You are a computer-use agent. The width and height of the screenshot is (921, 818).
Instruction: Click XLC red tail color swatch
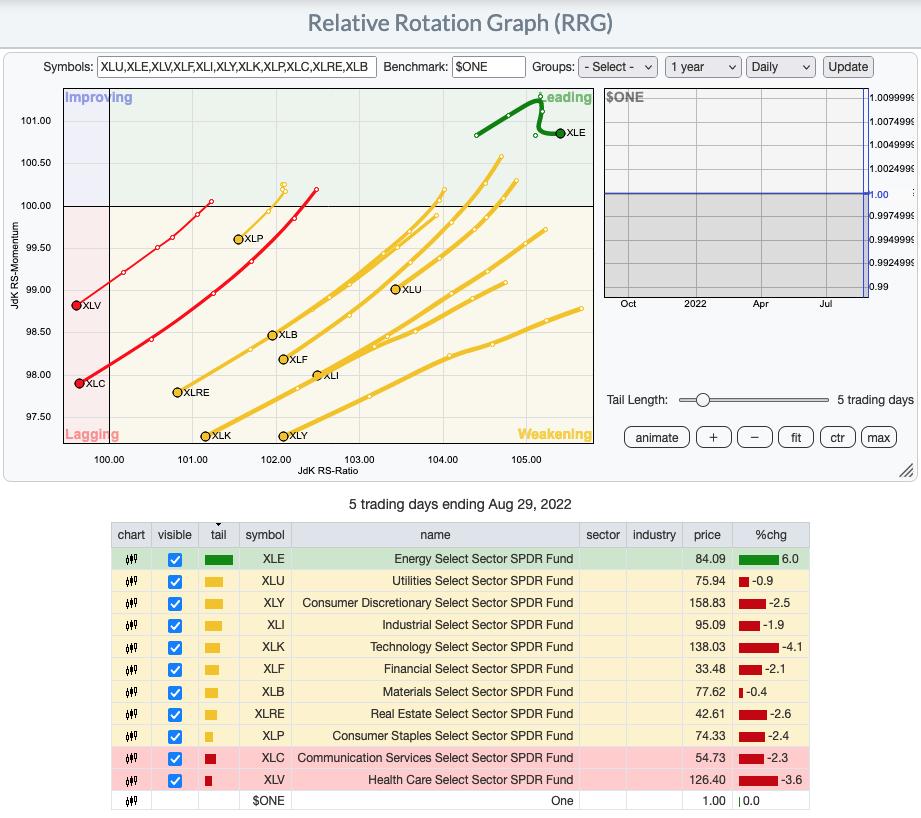tap(210, 759)
